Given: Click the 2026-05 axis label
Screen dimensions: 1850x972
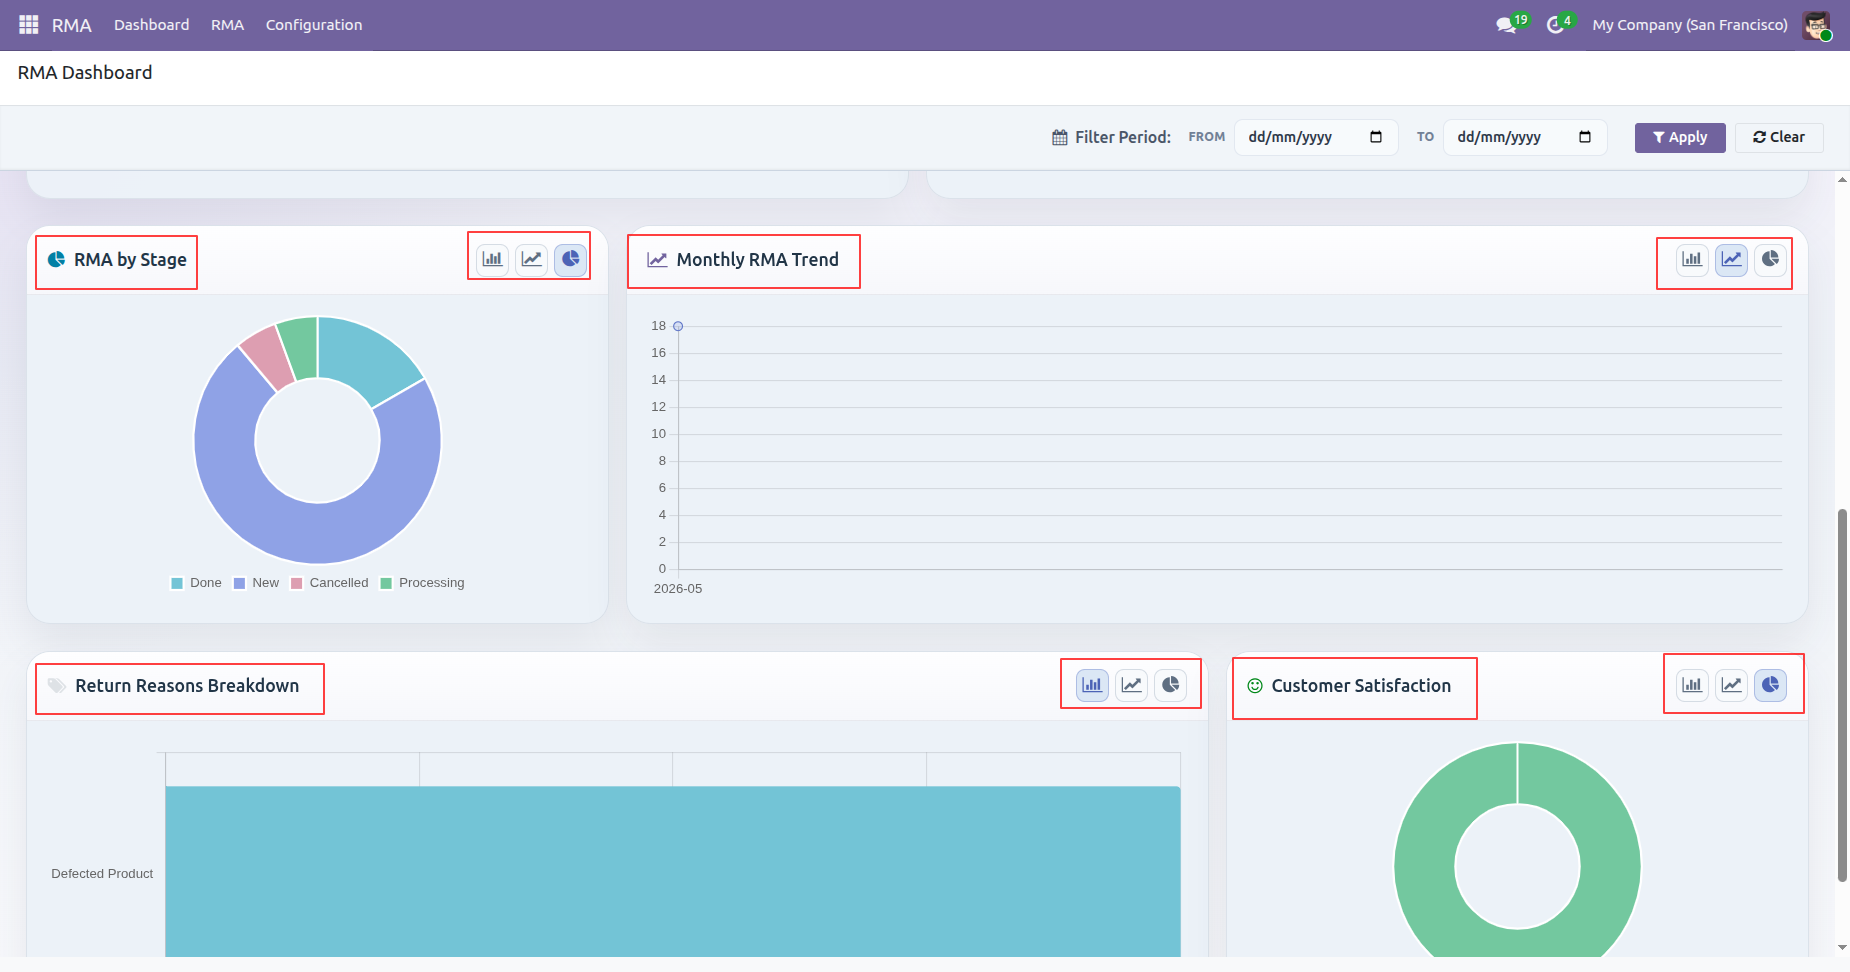Looking at the screenshot, I should coord(678,589).
